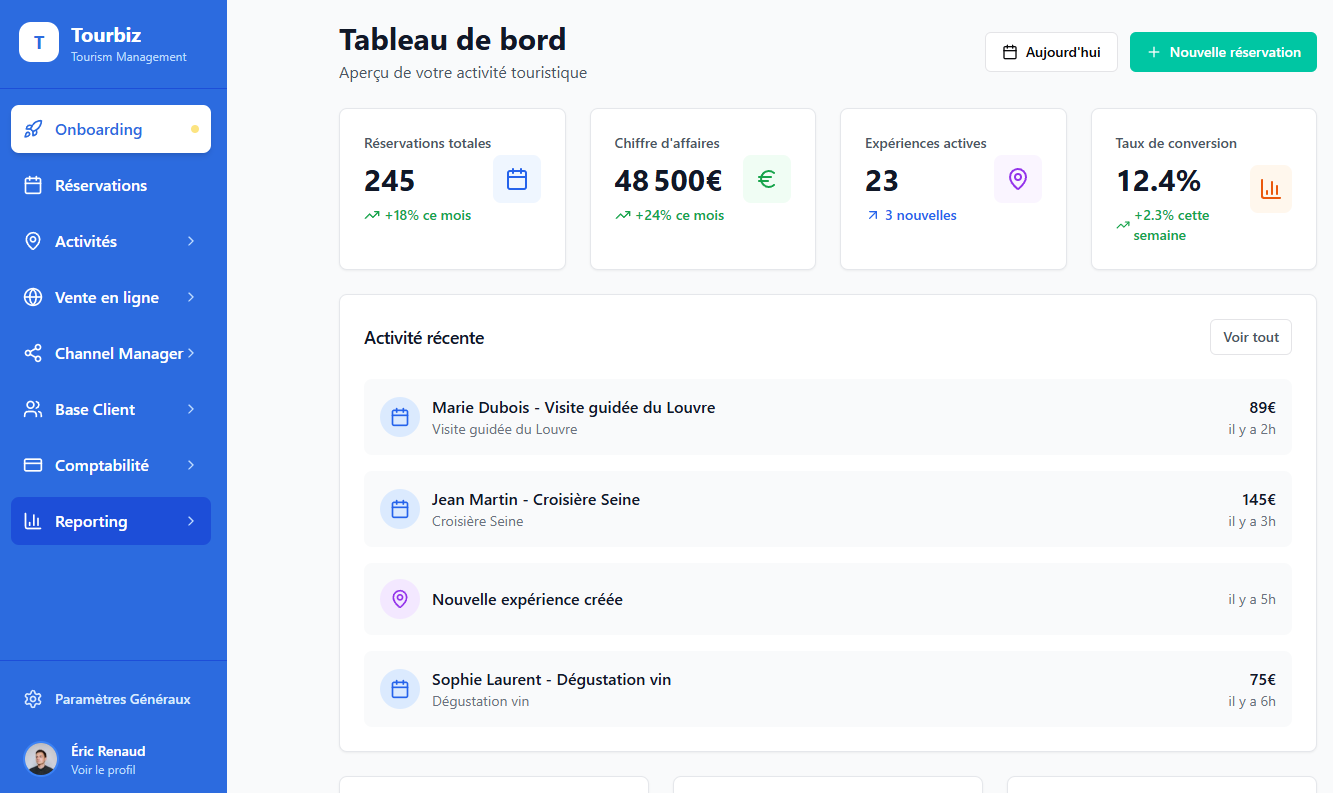The height and width of the screenshot is (793, 1333).
Task: Click the euro icon in Chiffre d'affaires card
Action: [x=766, y=179]
